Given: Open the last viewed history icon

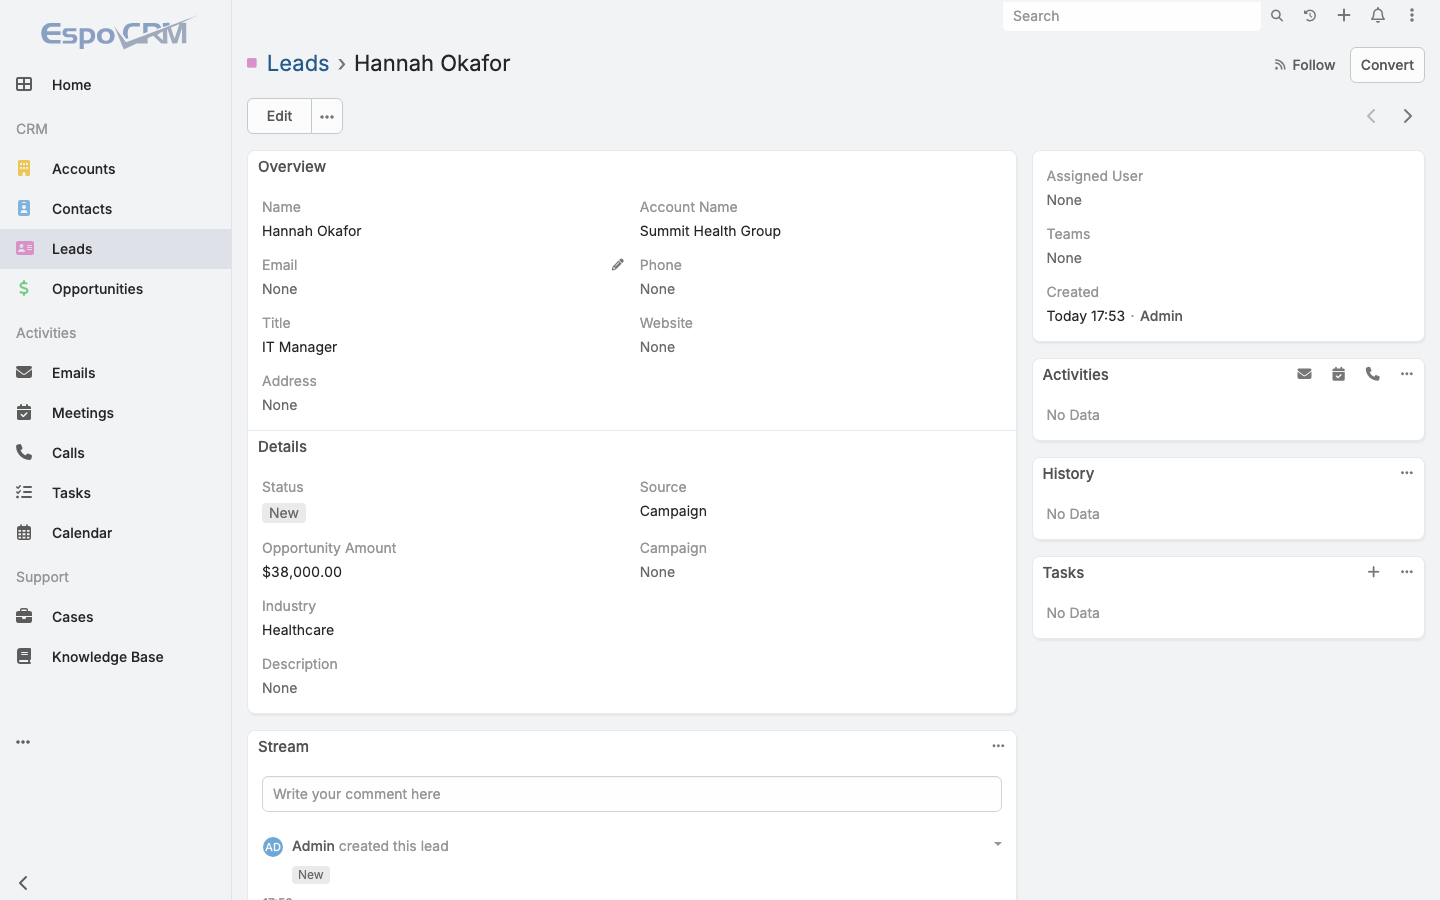Looking at the screenshot, I should click(x=1310, y=16).
